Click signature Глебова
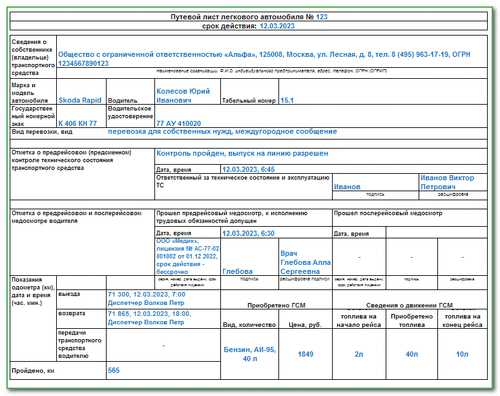Image resolution: width=500 pixels, height=396 pixels. point(237,271)
